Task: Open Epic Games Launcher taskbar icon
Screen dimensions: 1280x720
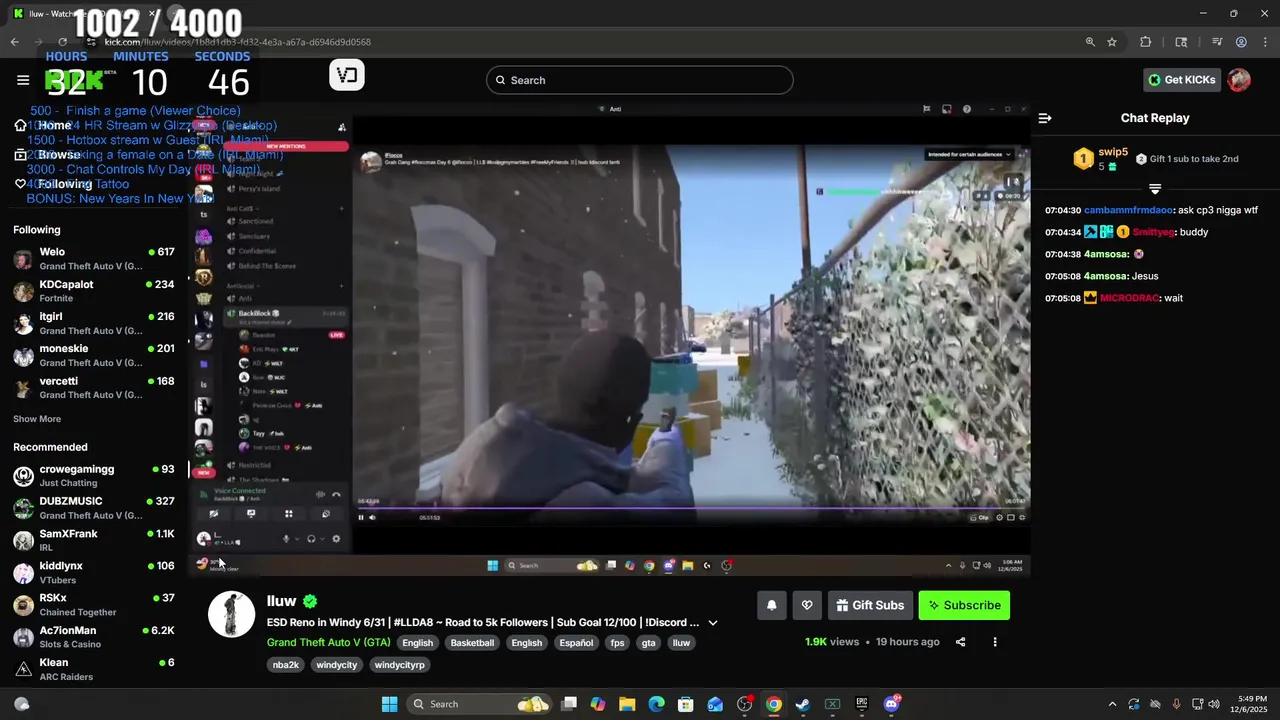Action: coord(862,704)
